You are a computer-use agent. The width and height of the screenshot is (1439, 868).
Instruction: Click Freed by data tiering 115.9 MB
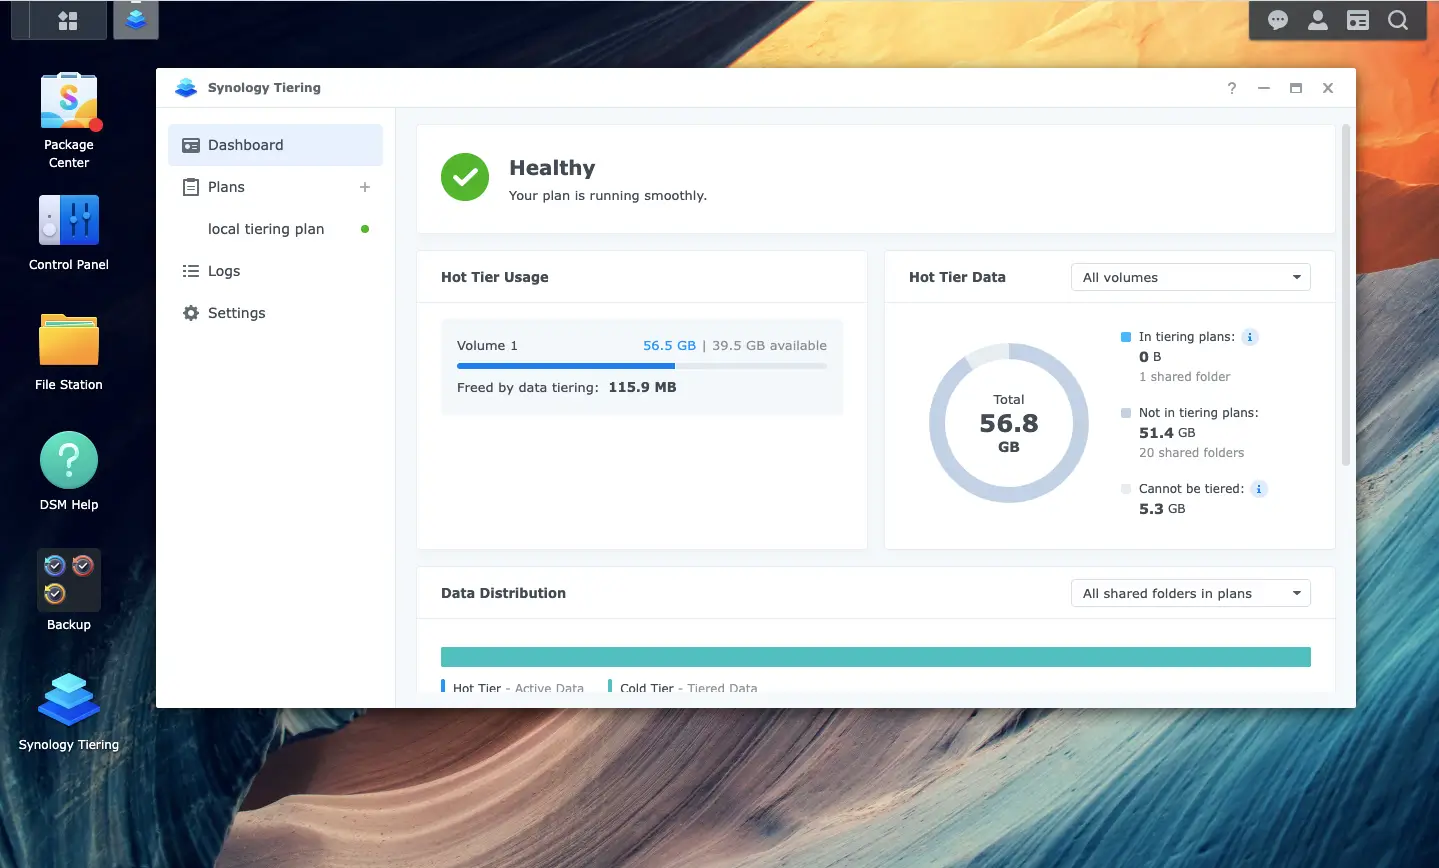[x=567, y=387]
